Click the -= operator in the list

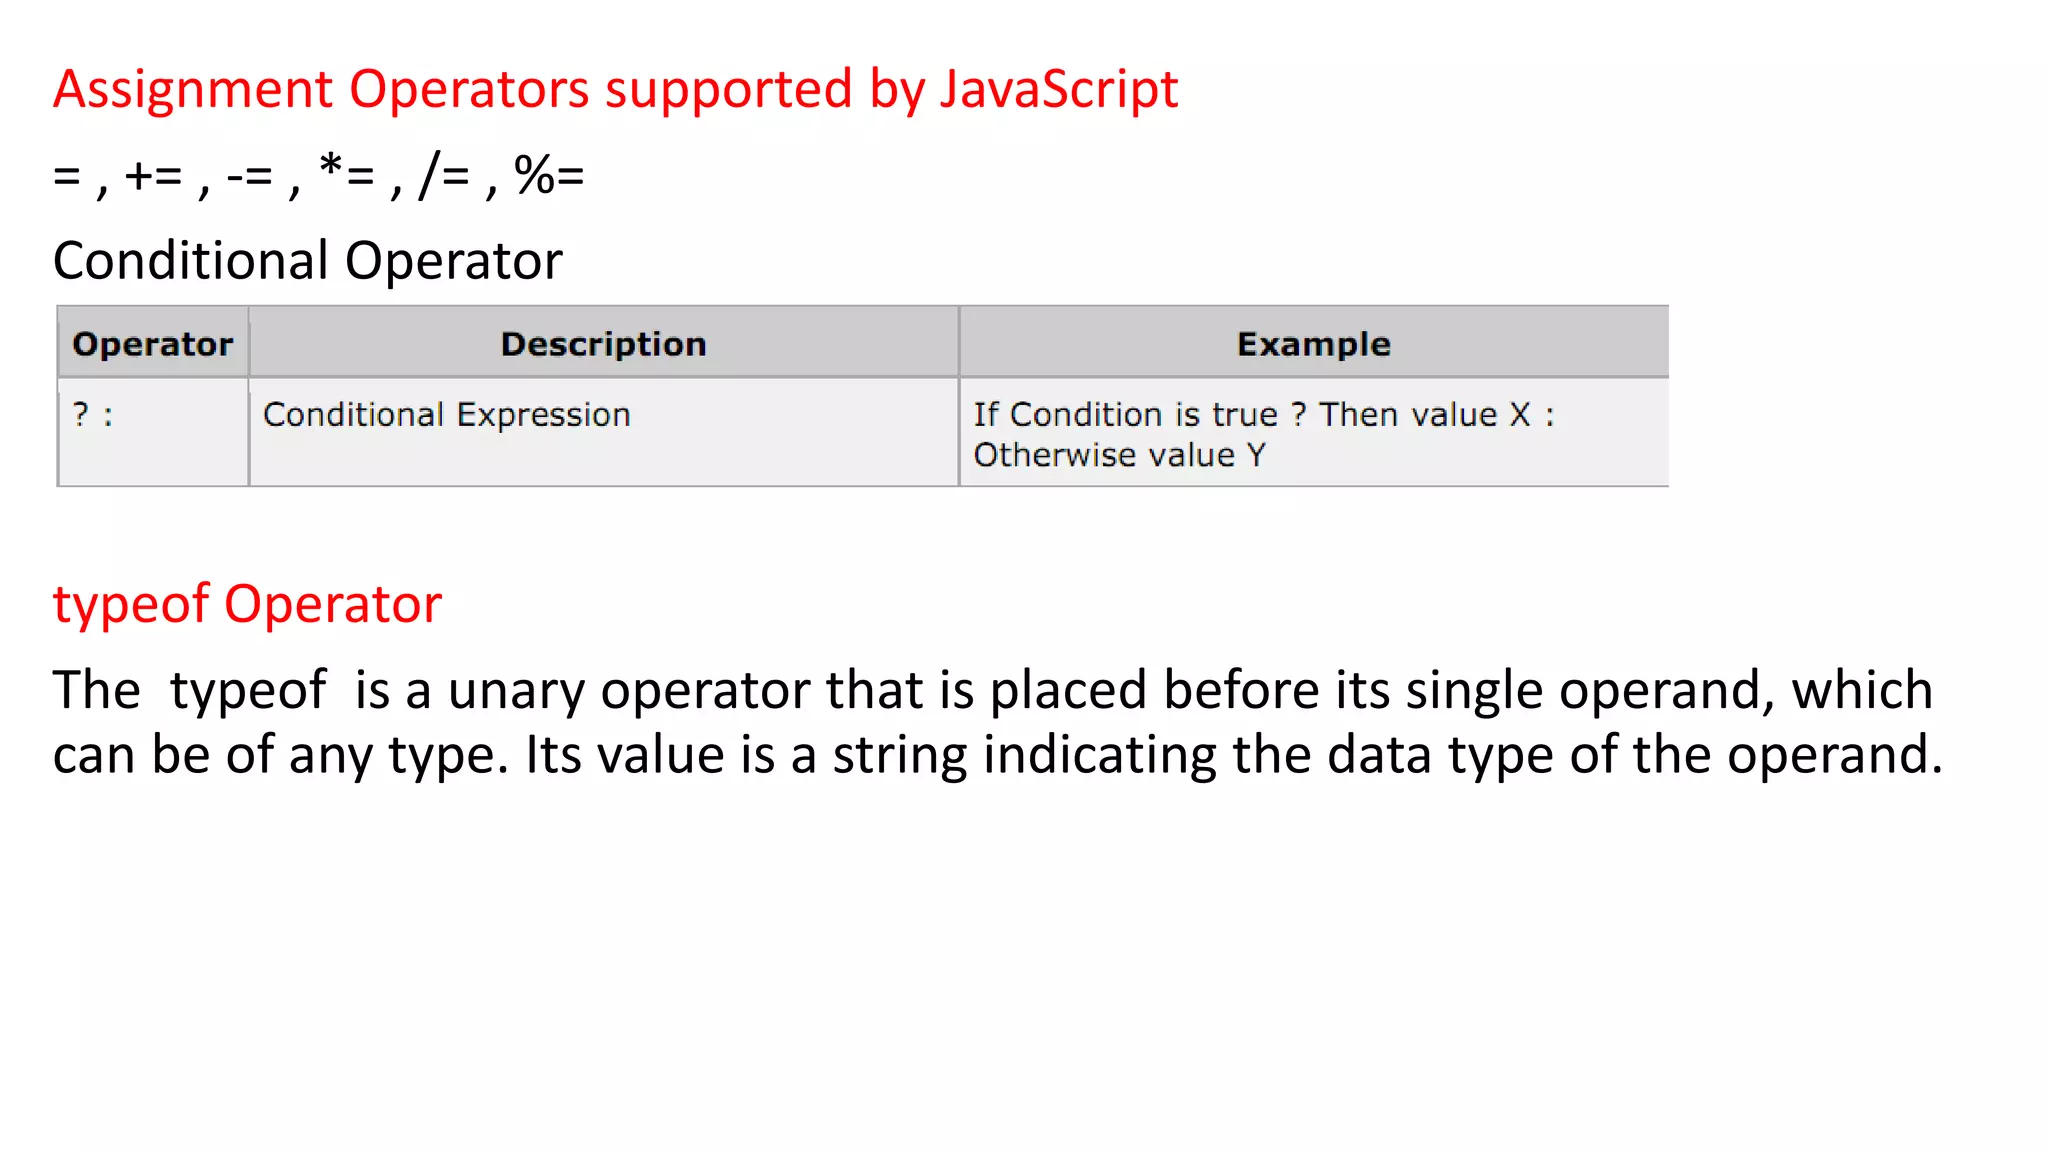[249, 176]
